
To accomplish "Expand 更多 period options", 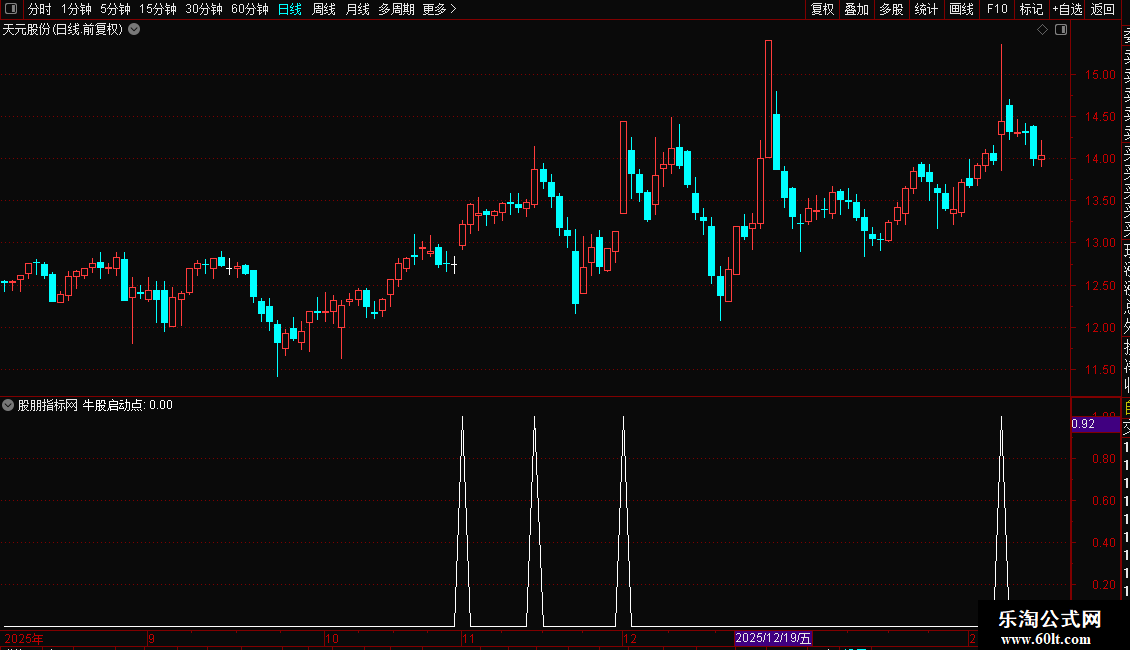I will pyautogui.click(x=440, y=9).
